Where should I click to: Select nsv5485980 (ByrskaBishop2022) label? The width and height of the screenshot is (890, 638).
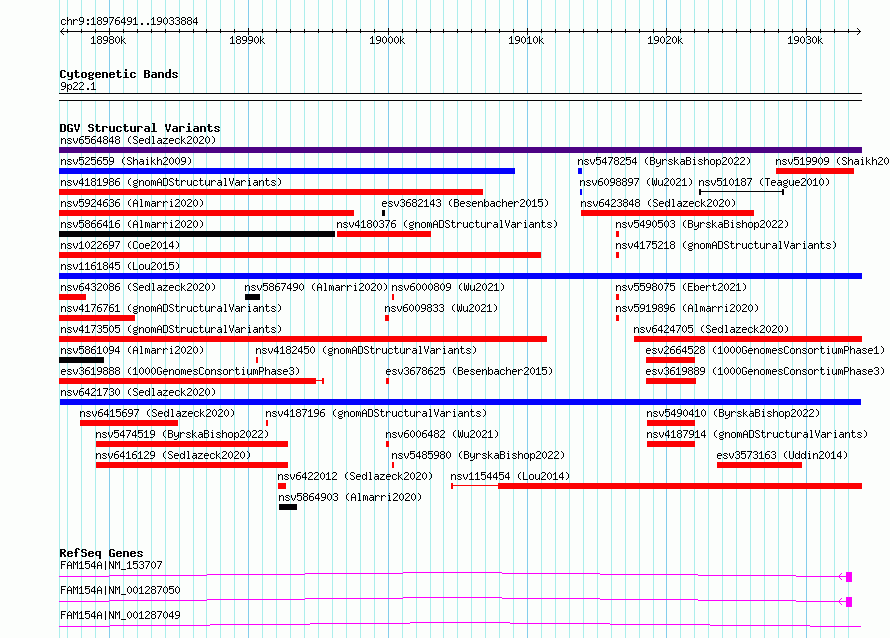pyautogui.click(x=478, y=455)
